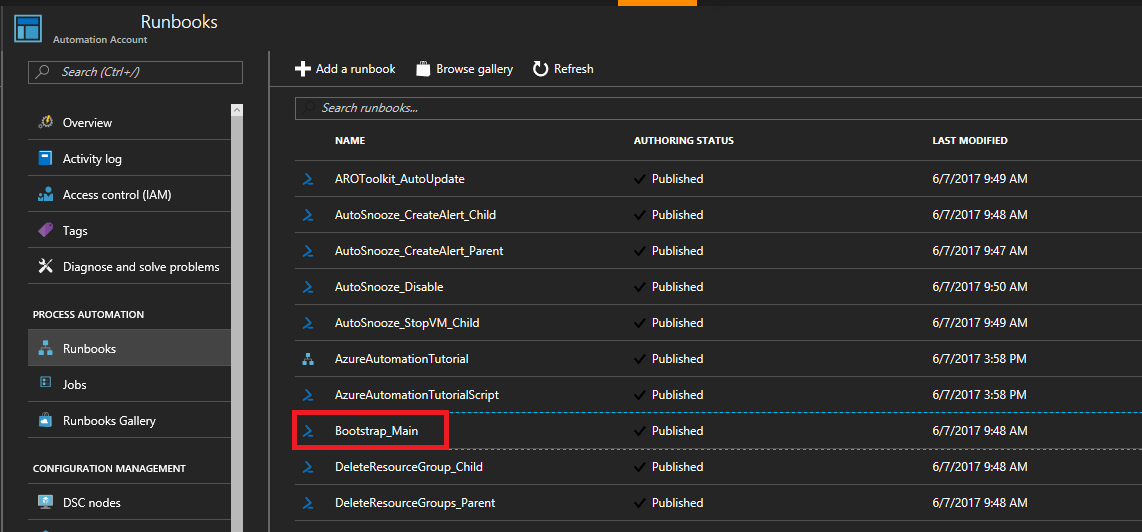Click the Refresh circular arrow icon
1142x532 pixels.
[540, 69]
